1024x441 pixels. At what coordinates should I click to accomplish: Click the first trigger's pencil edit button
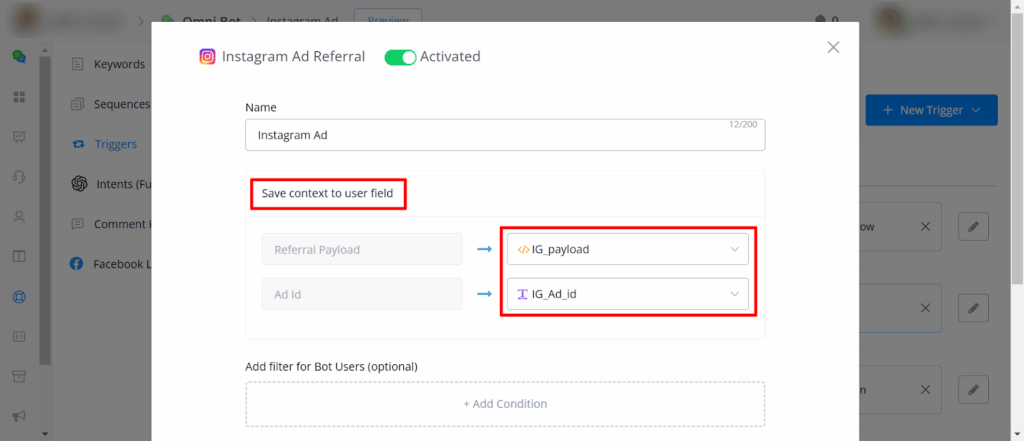(x=973, y=227)
